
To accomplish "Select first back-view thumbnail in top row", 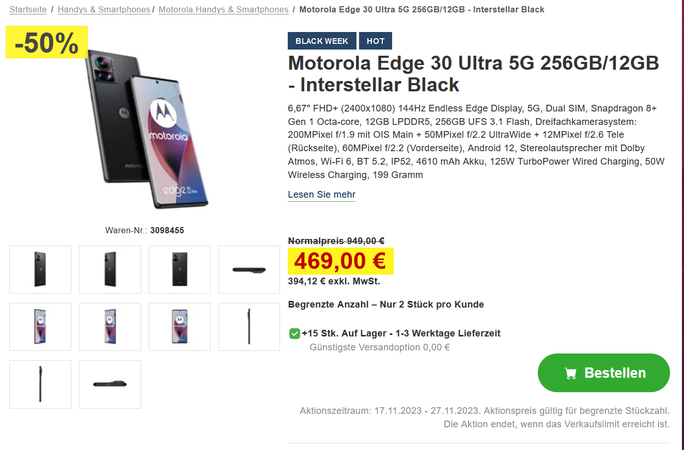I will 40,270.
